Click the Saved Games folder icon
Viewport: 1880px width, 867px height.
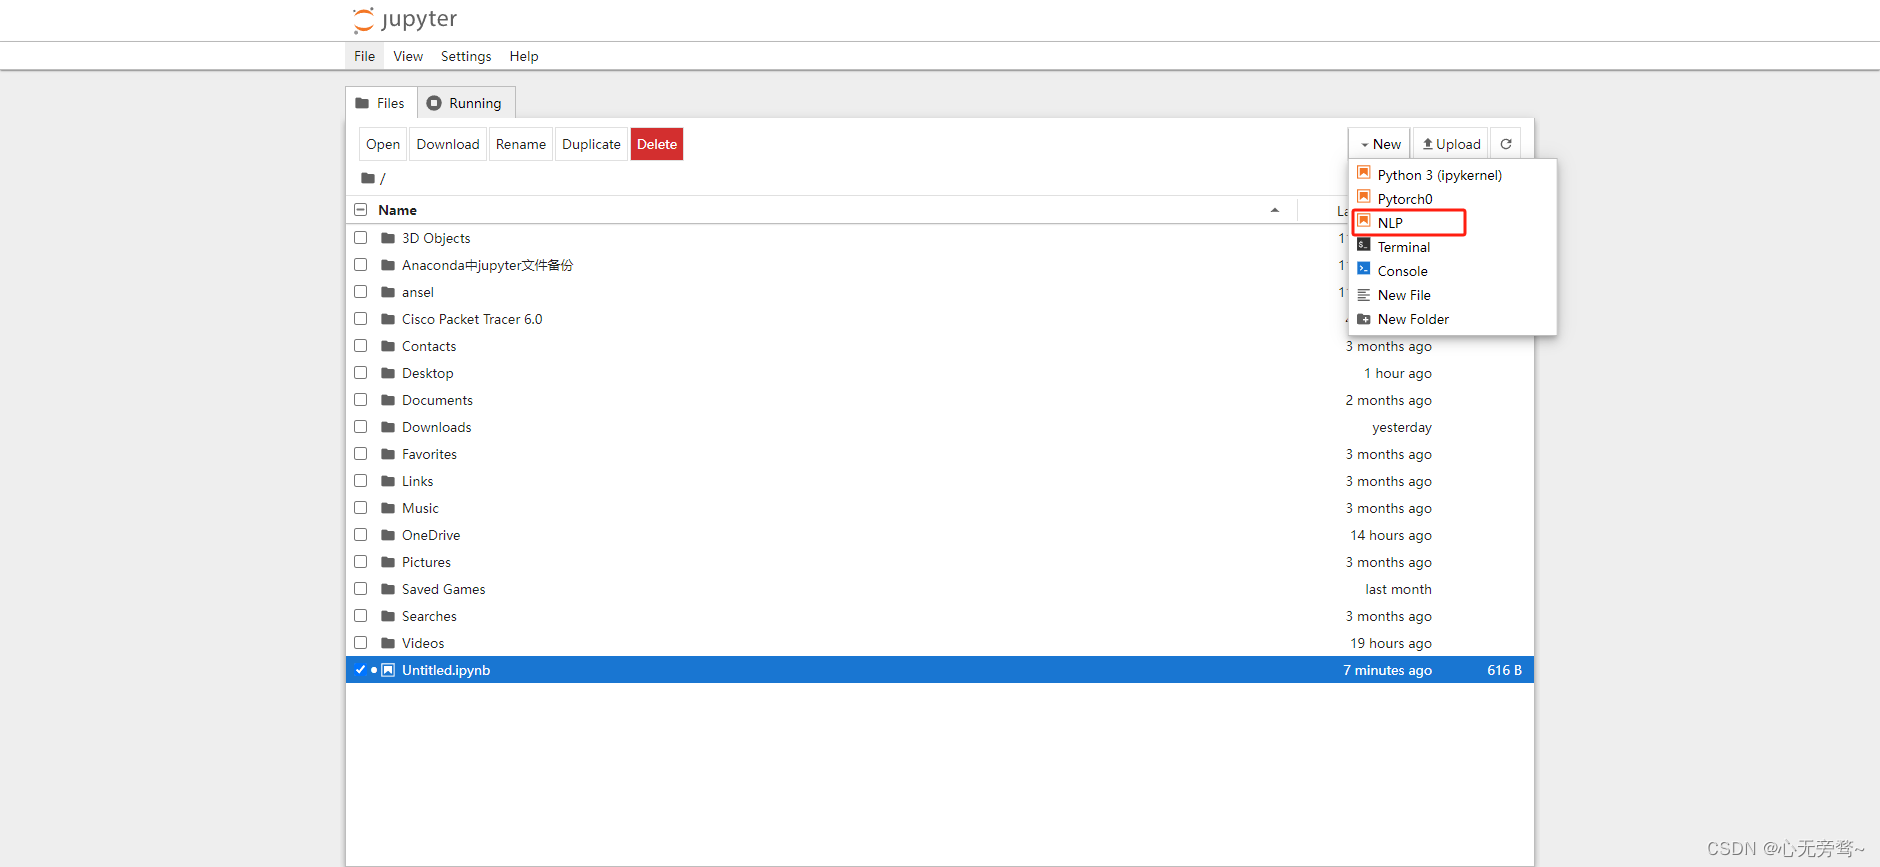[388, 589]
